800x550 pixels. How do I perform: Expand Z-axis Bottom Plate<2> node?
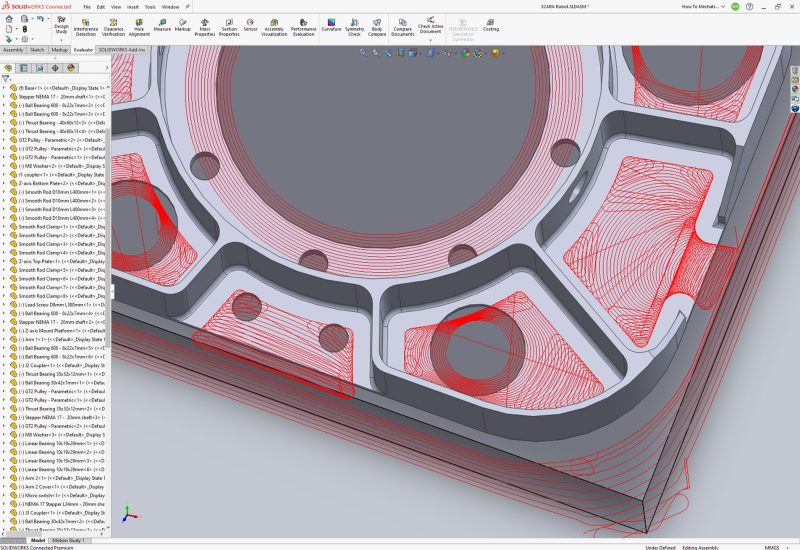[4, 183]
